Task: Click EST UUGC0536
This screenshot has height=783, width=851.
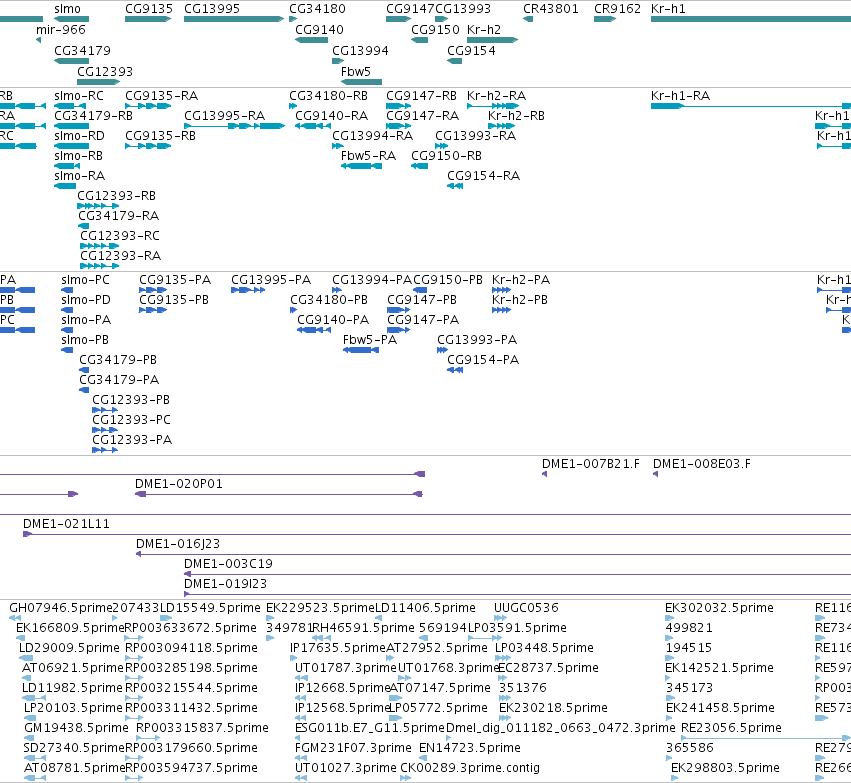Action: (526, 608)
